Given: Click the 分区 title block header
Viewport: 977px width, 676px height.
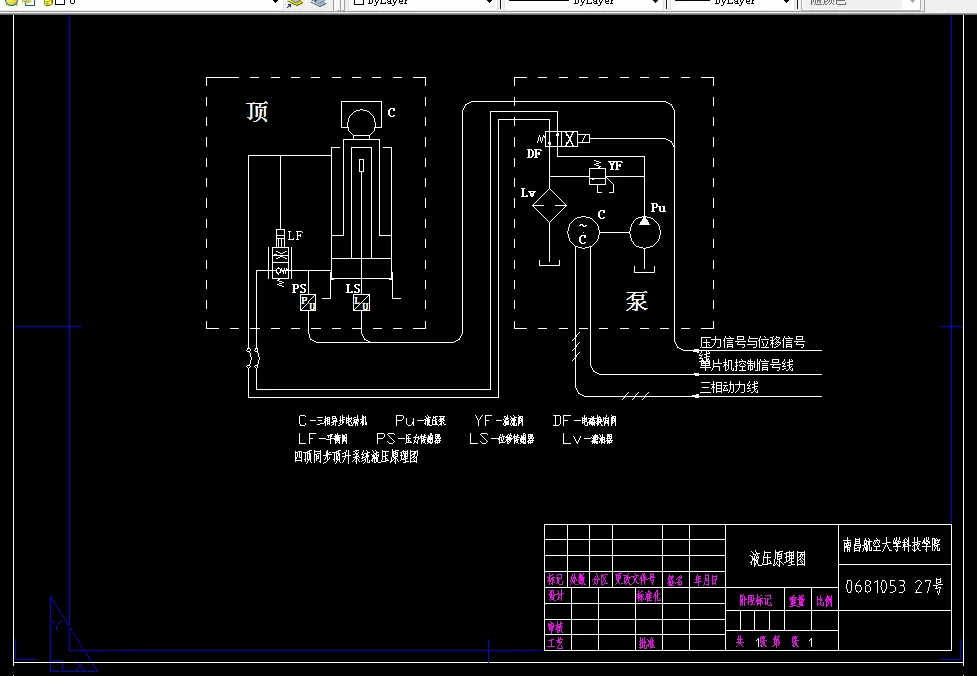Looking at the screenshot, I should pos(600,579).
